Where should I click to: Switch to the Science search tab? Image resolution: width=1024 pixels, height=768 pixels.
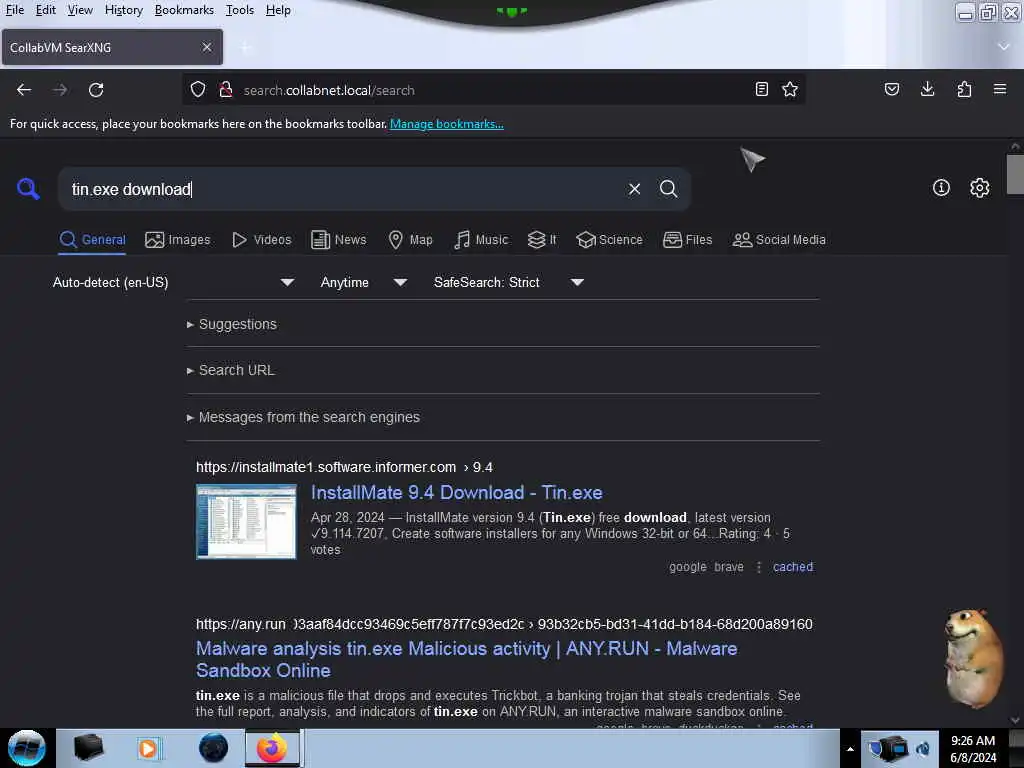pos(609,240)
